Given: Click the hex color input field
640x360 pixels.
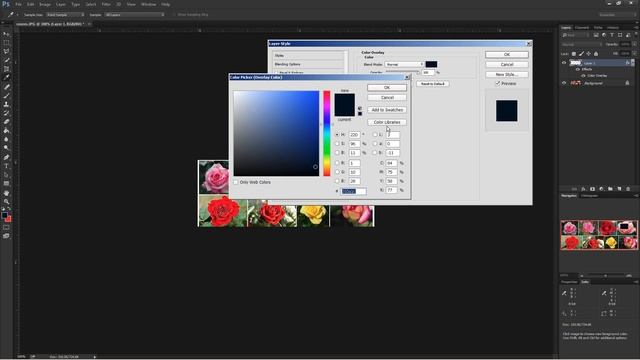Looking at the screenshot, I should click(x=353, y=191).
